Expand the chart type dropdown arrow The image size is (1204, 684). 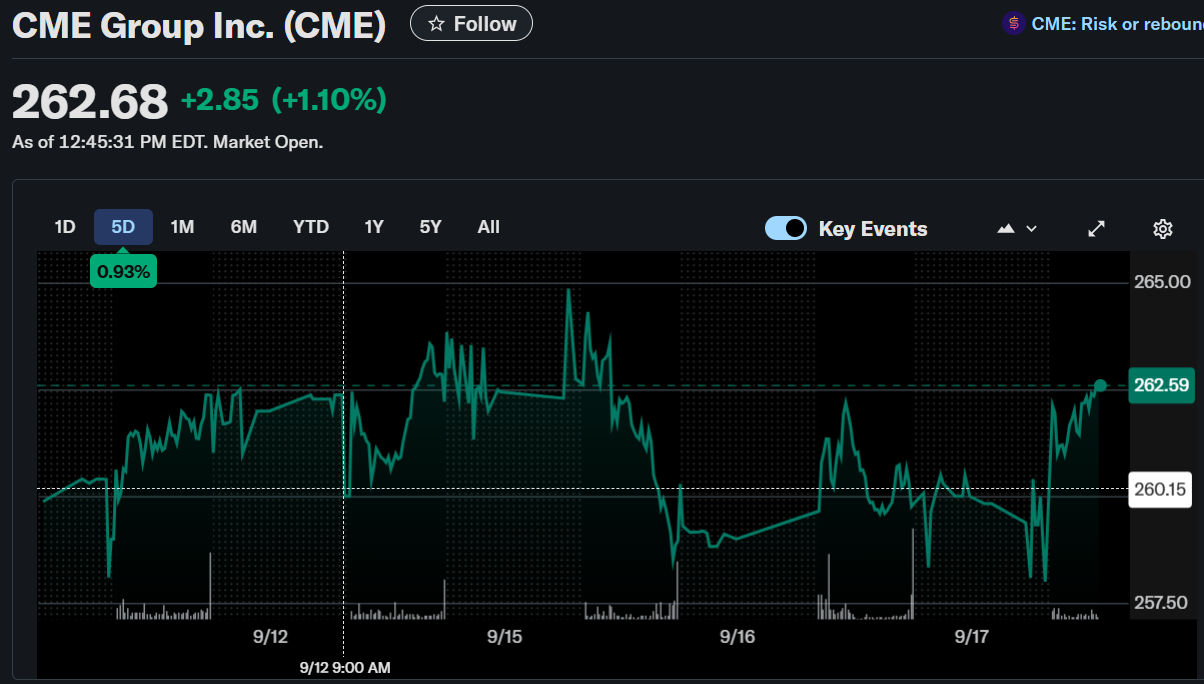(x=1032, y=229)
